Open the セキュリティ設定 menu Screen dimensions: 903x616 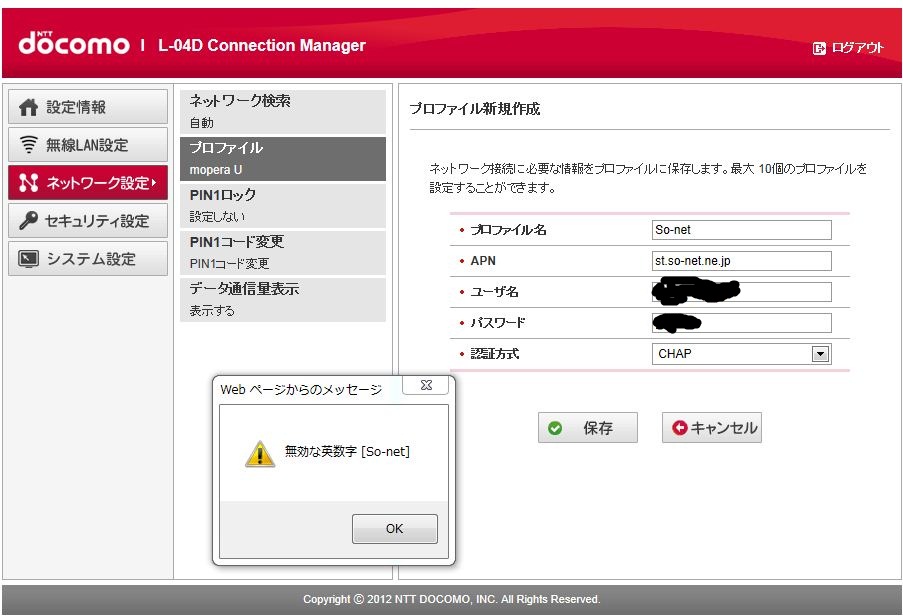(88, 220)
